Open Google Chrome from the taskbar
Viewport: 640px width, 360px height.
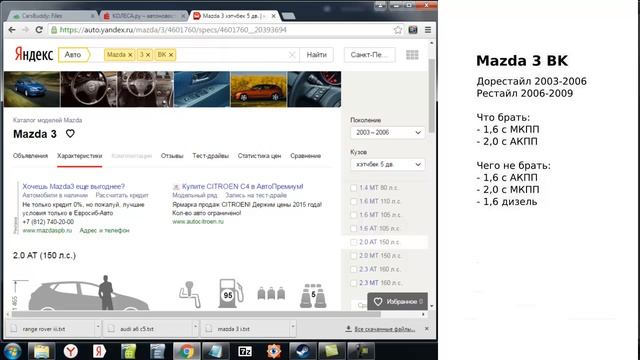187,351
